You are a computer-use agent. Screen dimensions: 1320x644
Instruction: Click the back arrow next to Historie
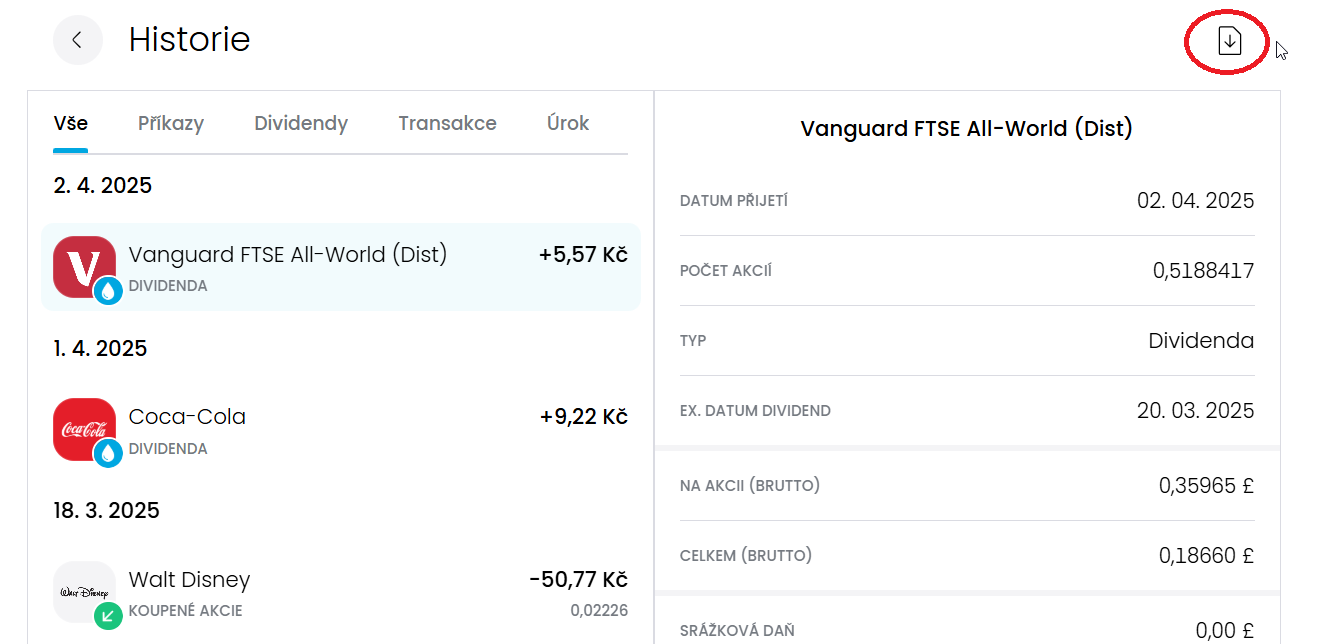(77, 40)
